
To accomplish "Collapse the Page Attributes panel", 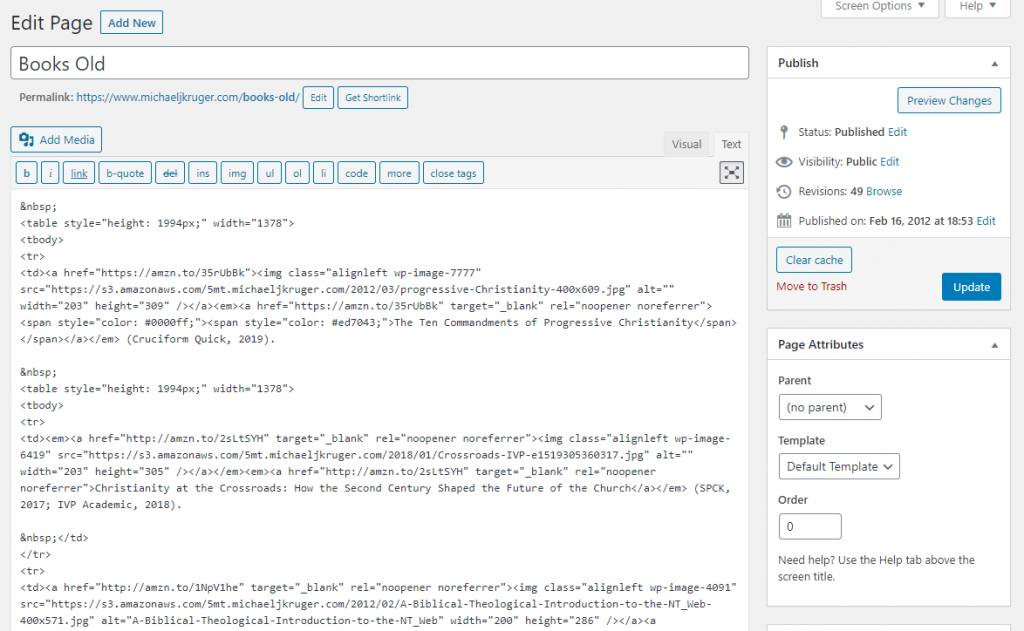I will click(995, 345).
